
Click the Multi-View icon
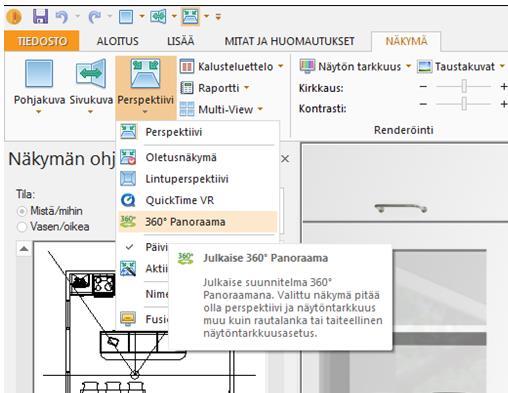pos(187,109)
